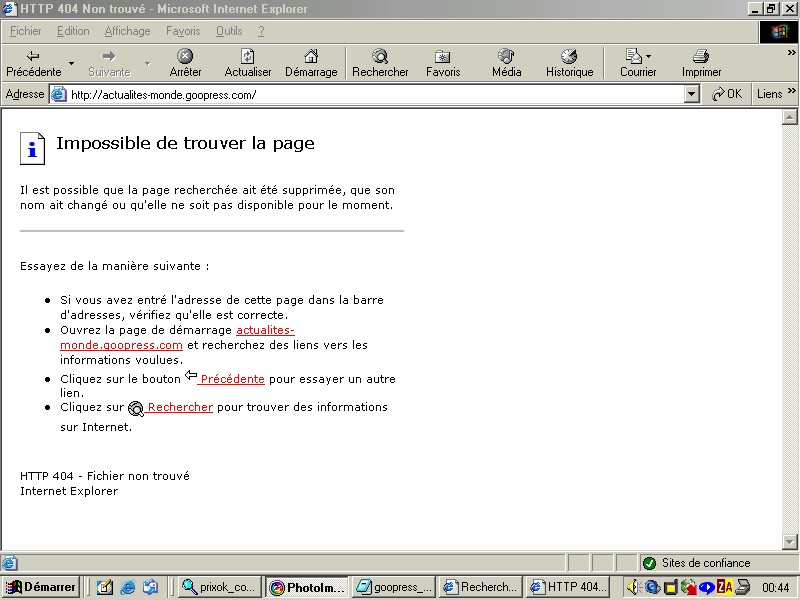Click the 'HTTP 404 - Fichier non trouvé' text
This screenshot has width=800, height=600.
(105, 476)
